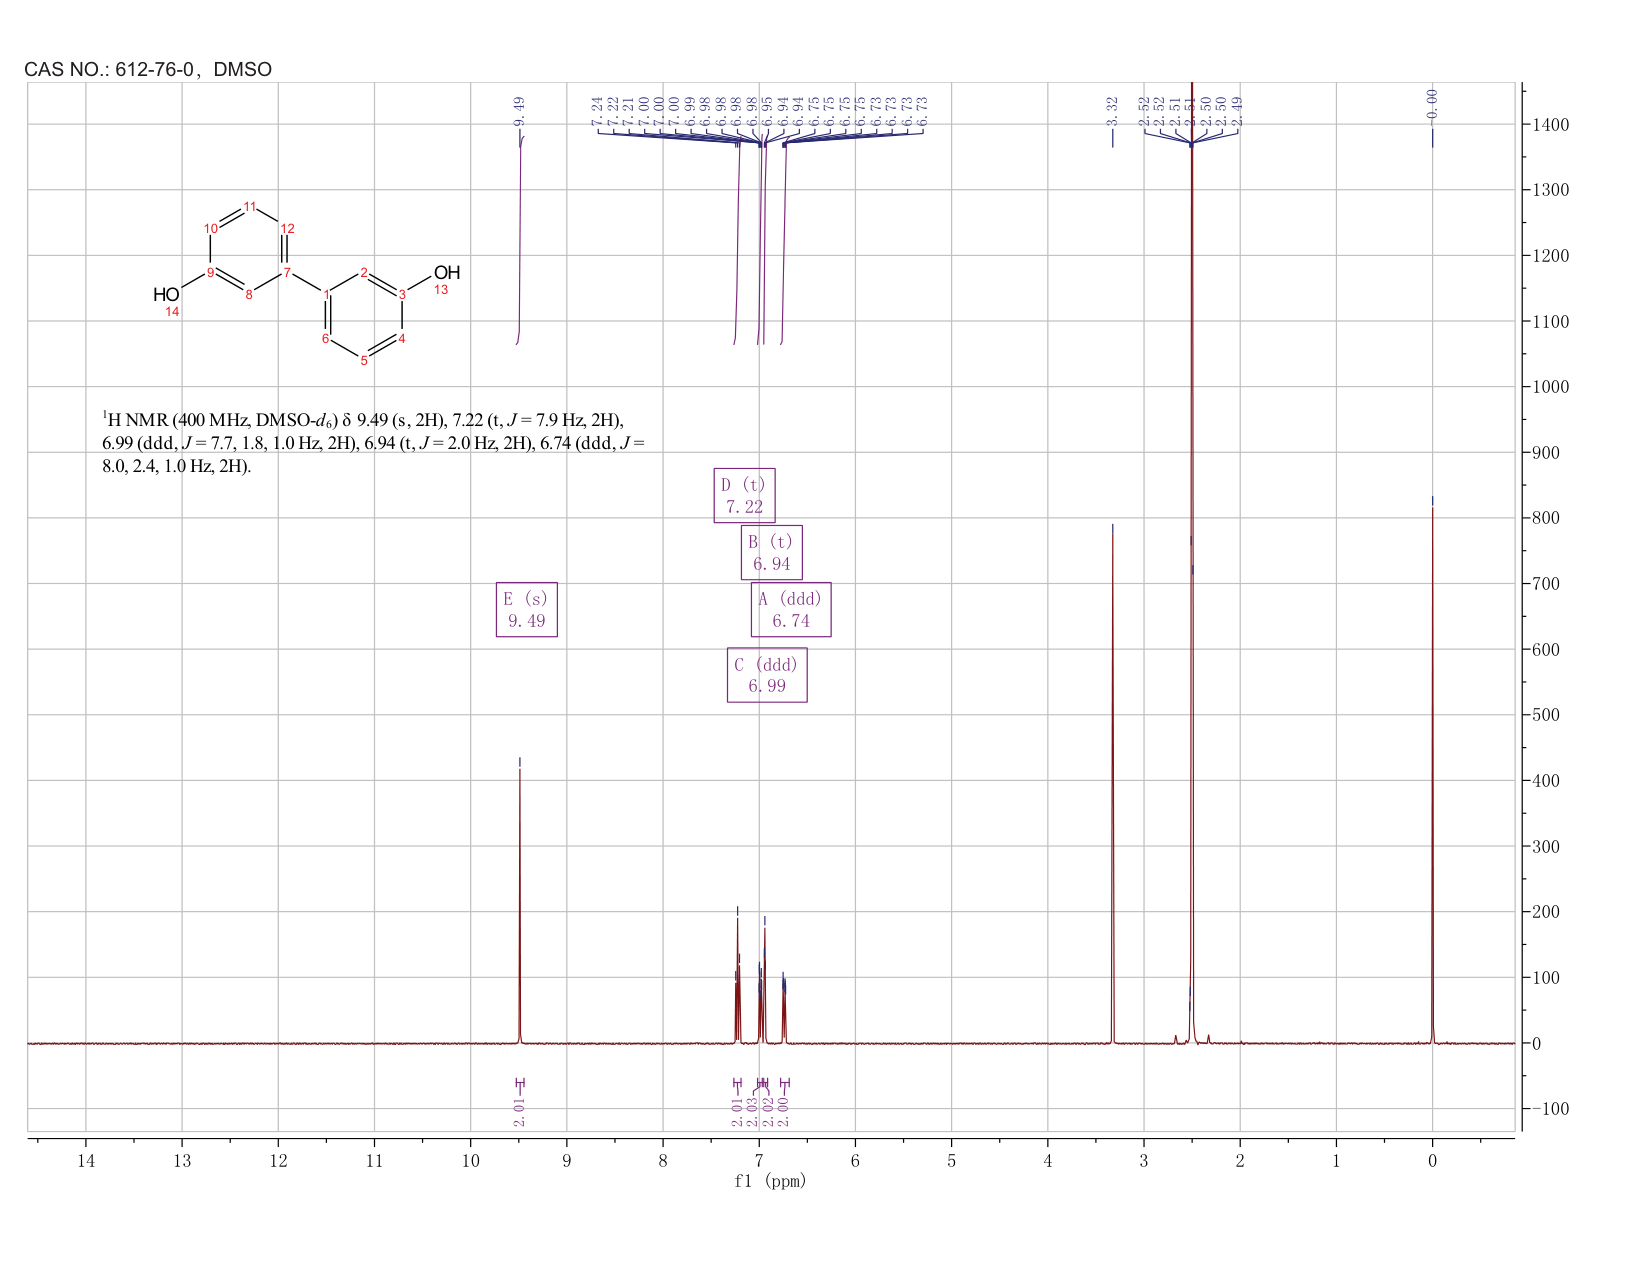Click atom number 7 in the structure
Screen dimensions: 1650x1275
(286, 272)
